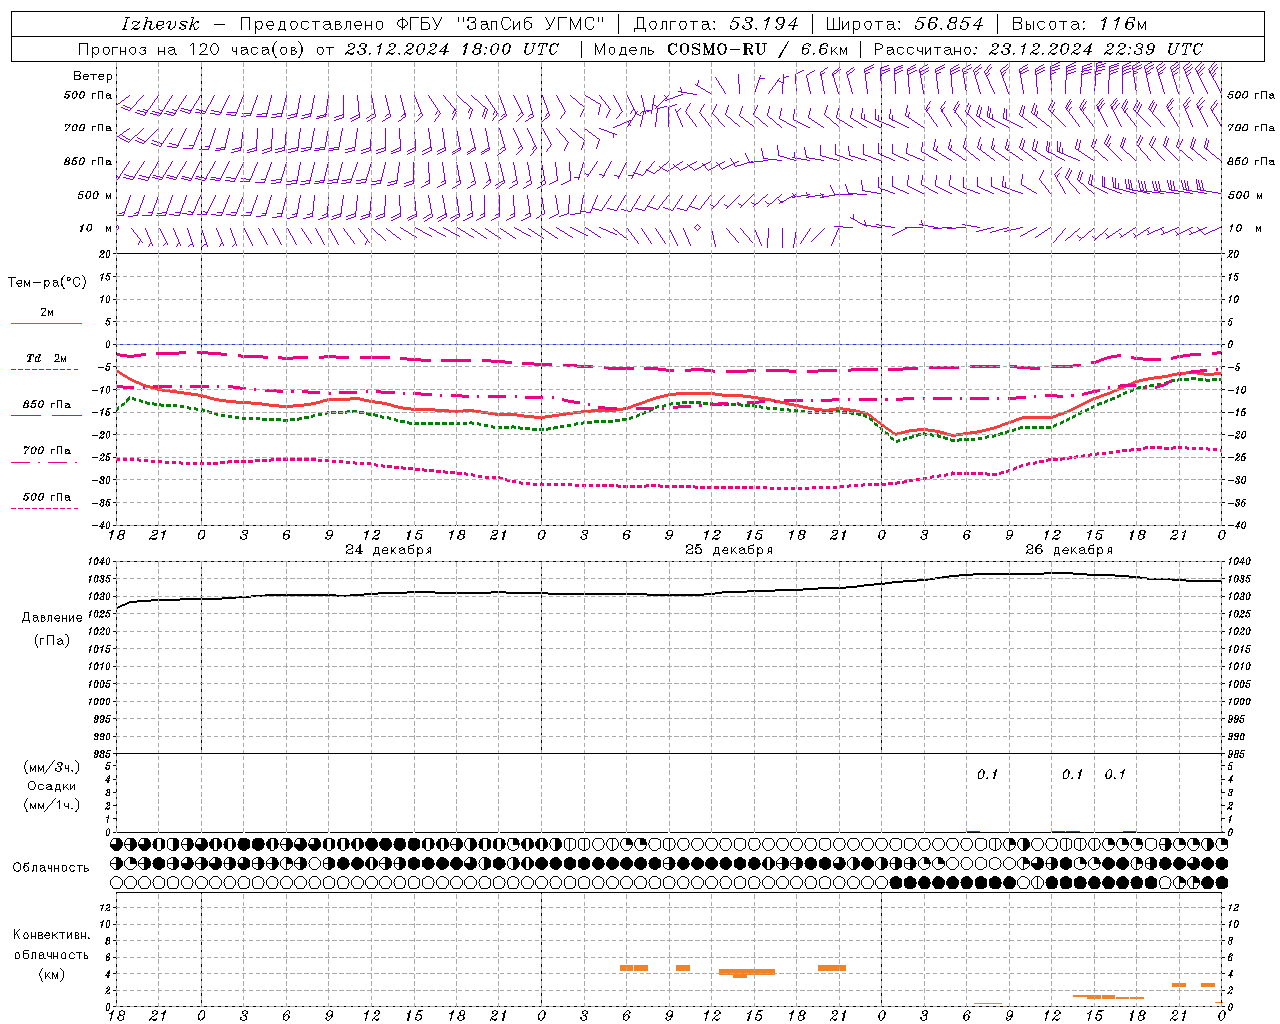Click the "Ветер" wind panel label
The image size is (1280, 1024).
(x=93, y=76)
